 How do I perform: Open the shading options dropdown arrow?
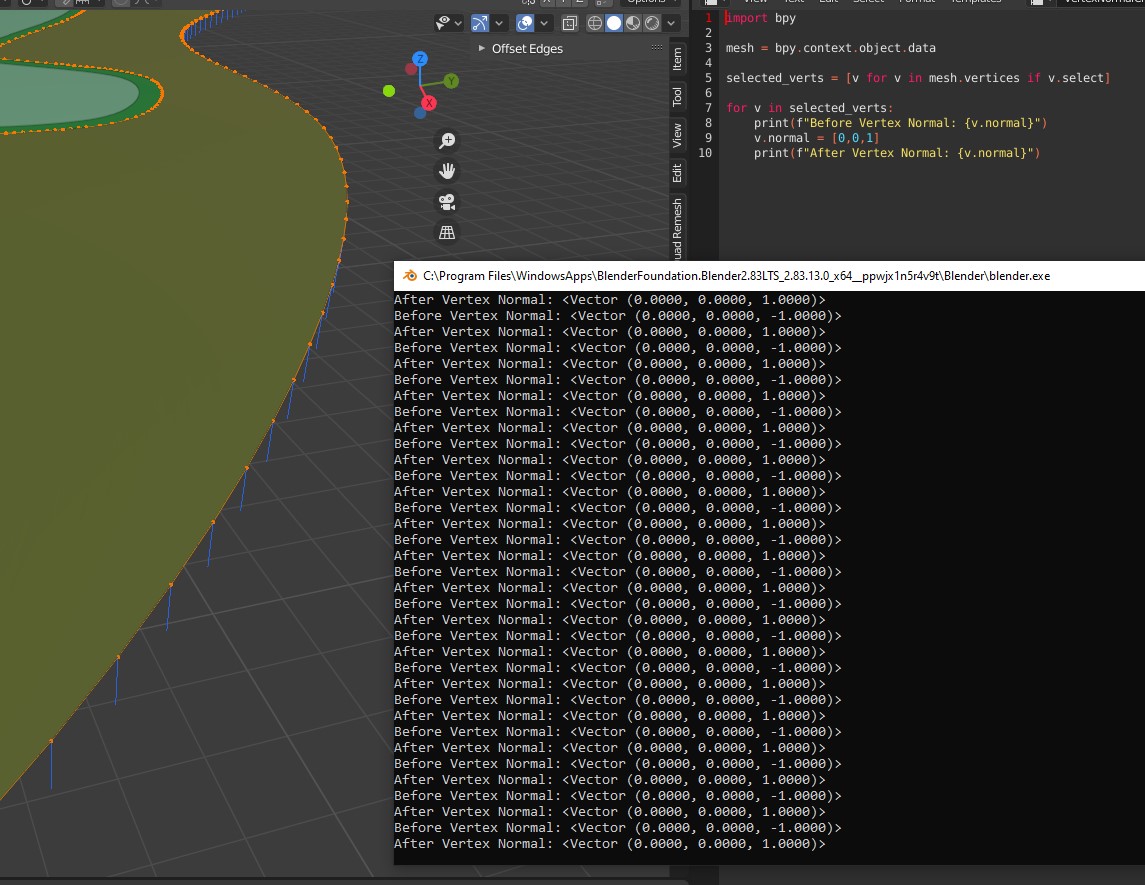click(x=671, y=23)
